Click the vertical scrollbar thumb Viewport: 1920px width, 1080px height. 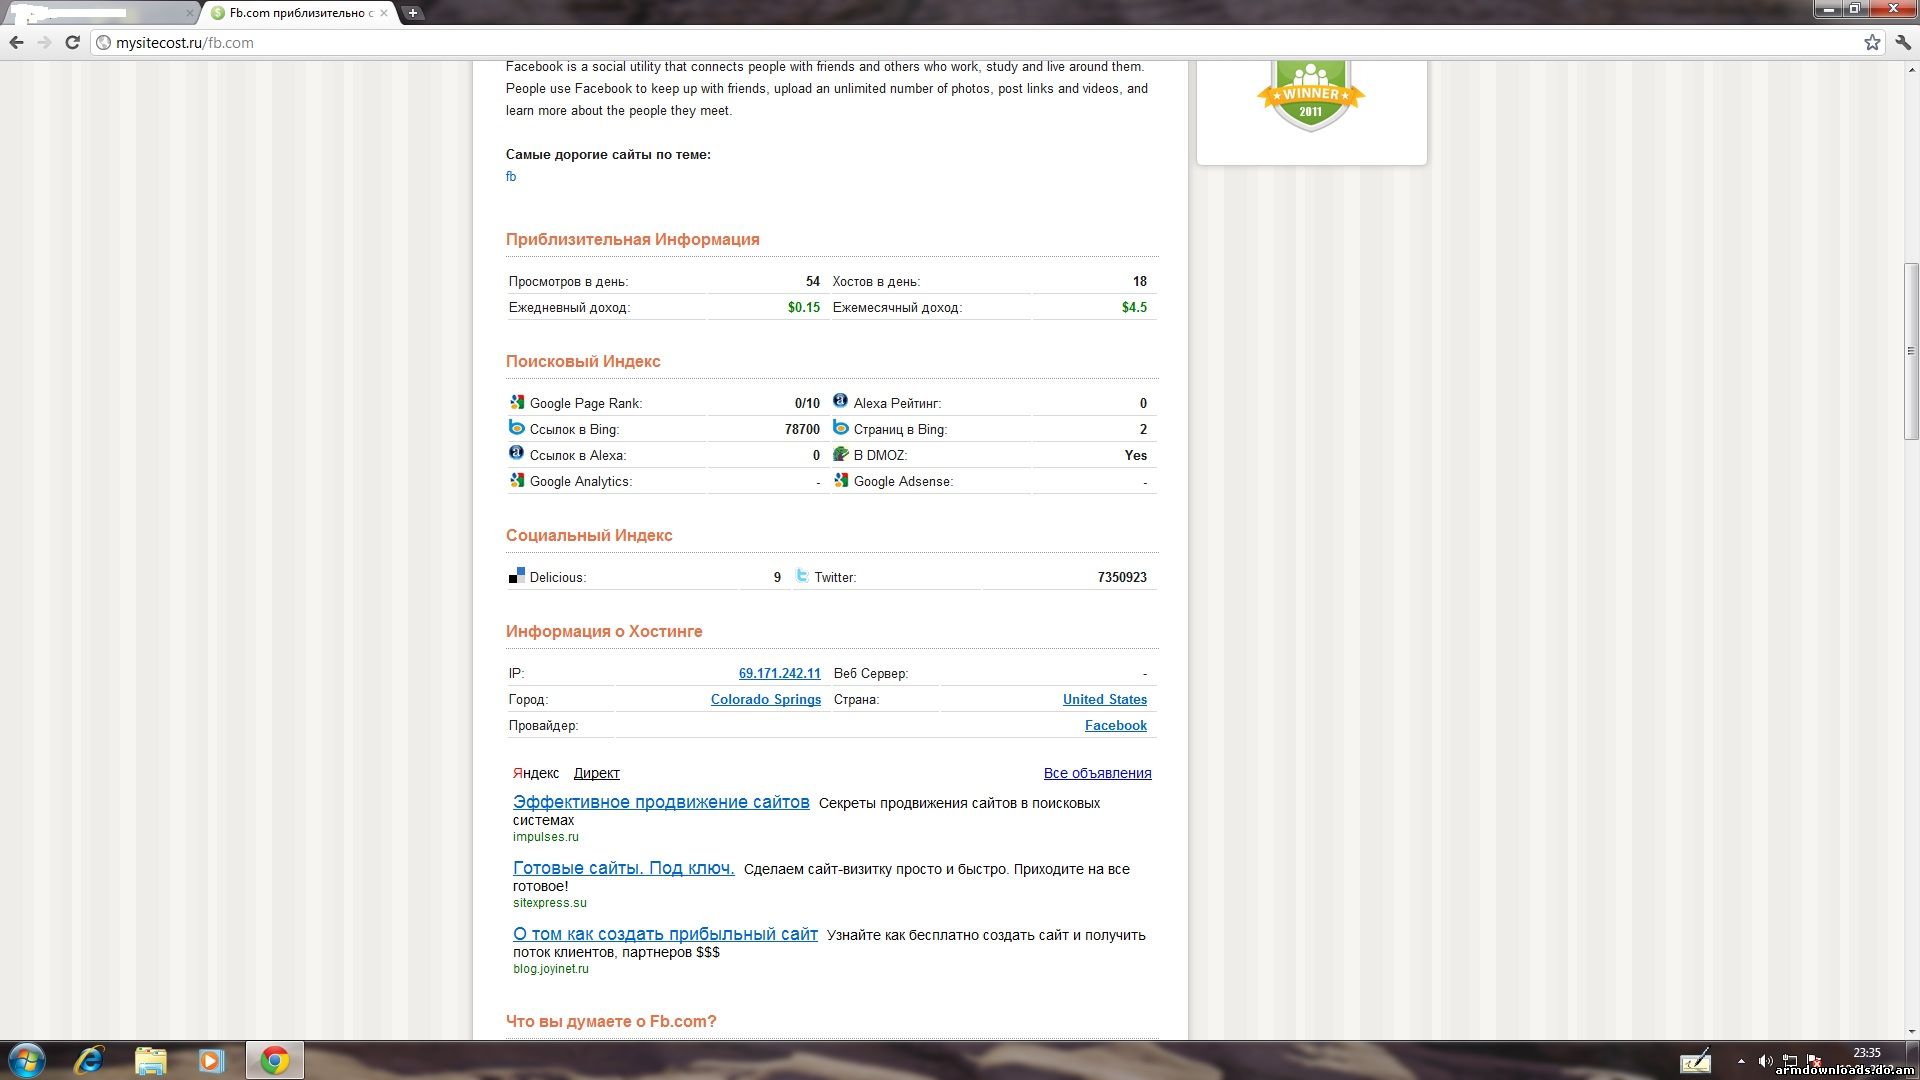point(1911,350)
